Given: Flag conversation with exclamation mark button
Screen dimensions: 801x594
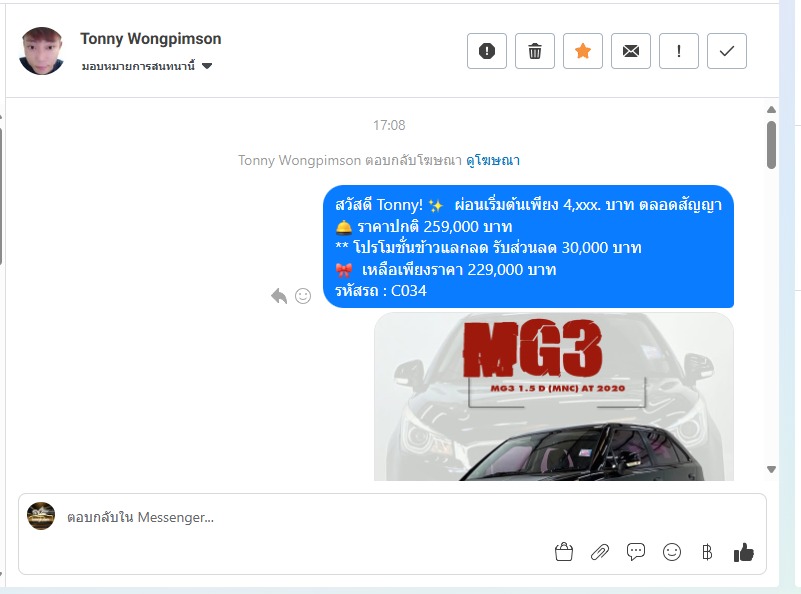Looking at the screenshot, I should (679, 51).
